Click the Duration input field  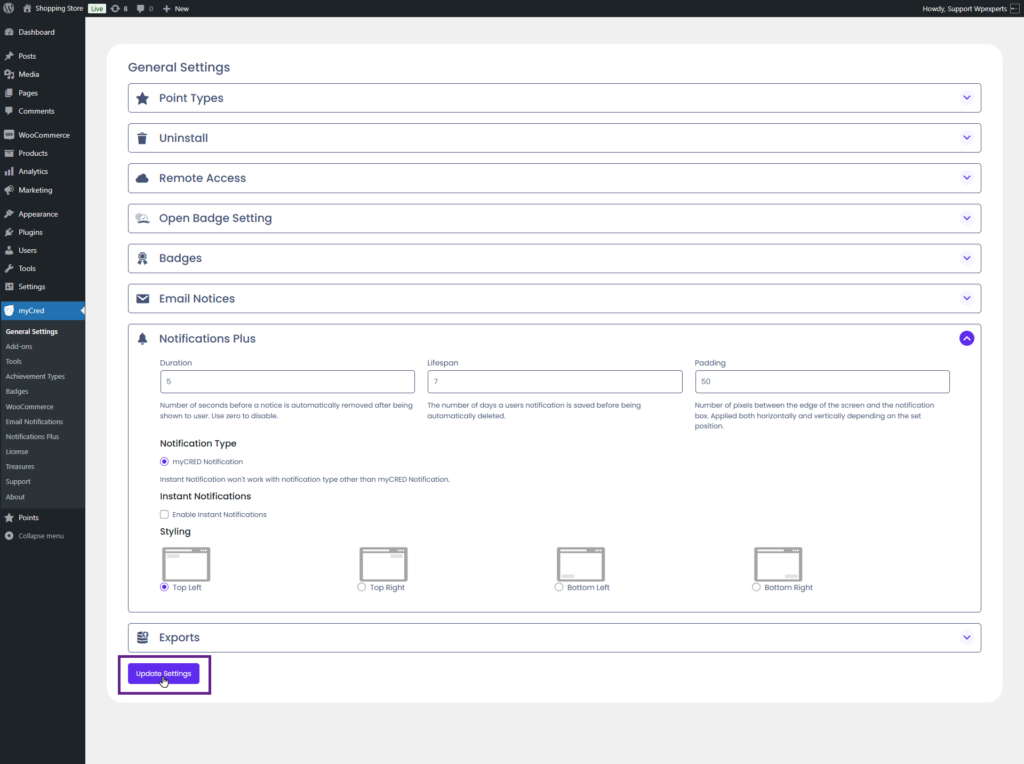(x=287, y=381)
